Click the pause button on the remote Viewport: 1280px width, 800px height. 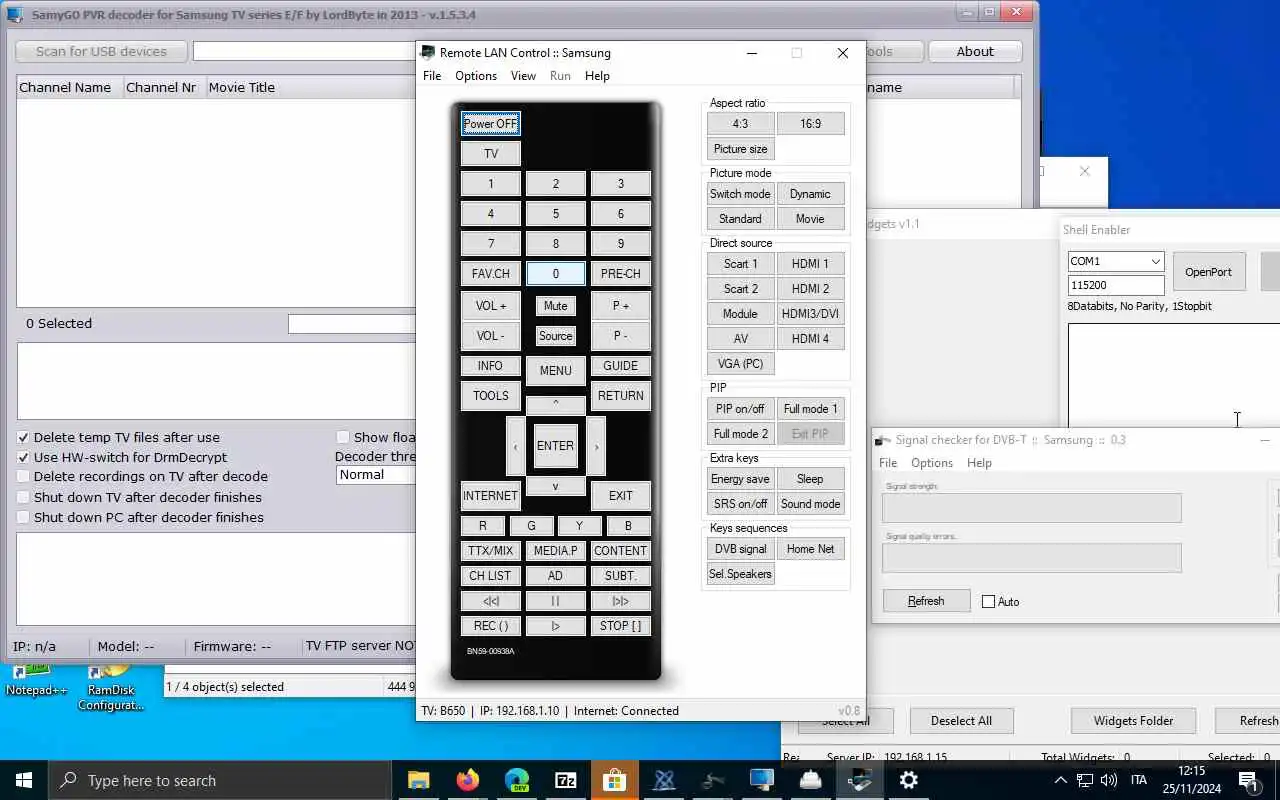[x=556, y=601]
